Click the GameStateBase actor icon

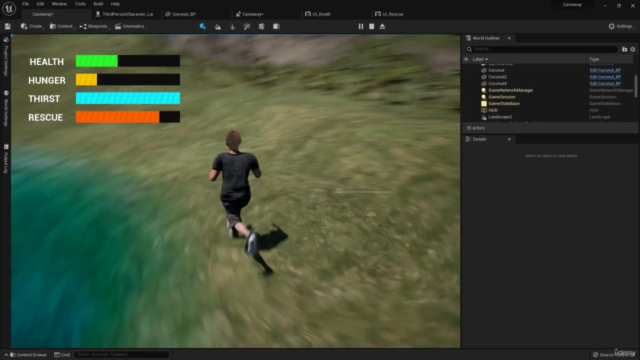click(x=484, y=104)
